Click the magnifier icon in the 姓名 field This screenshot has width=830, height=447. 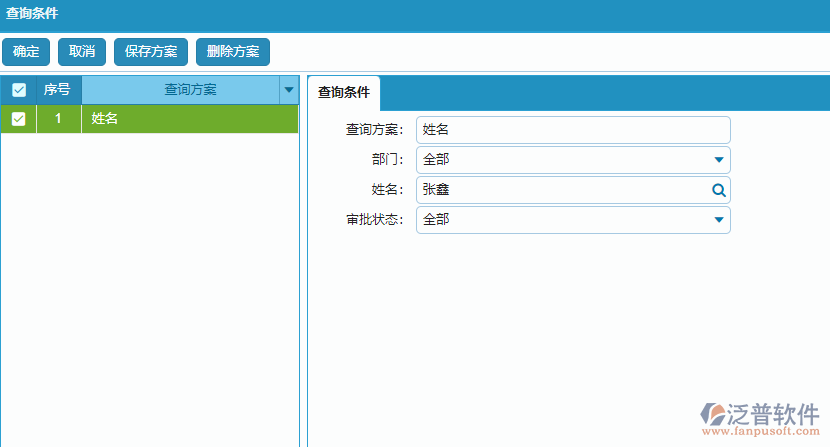718,190
